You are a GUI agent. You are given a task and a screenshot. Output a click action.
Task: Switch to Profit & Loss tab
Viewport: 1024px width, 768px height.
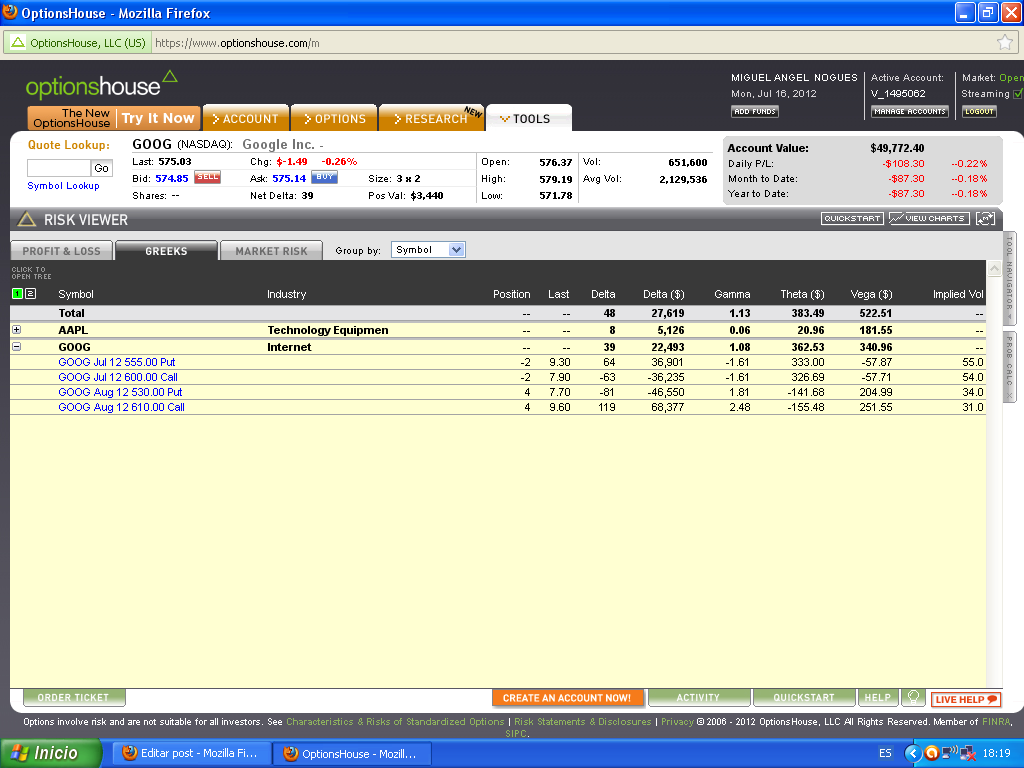(x=61, y=251)
